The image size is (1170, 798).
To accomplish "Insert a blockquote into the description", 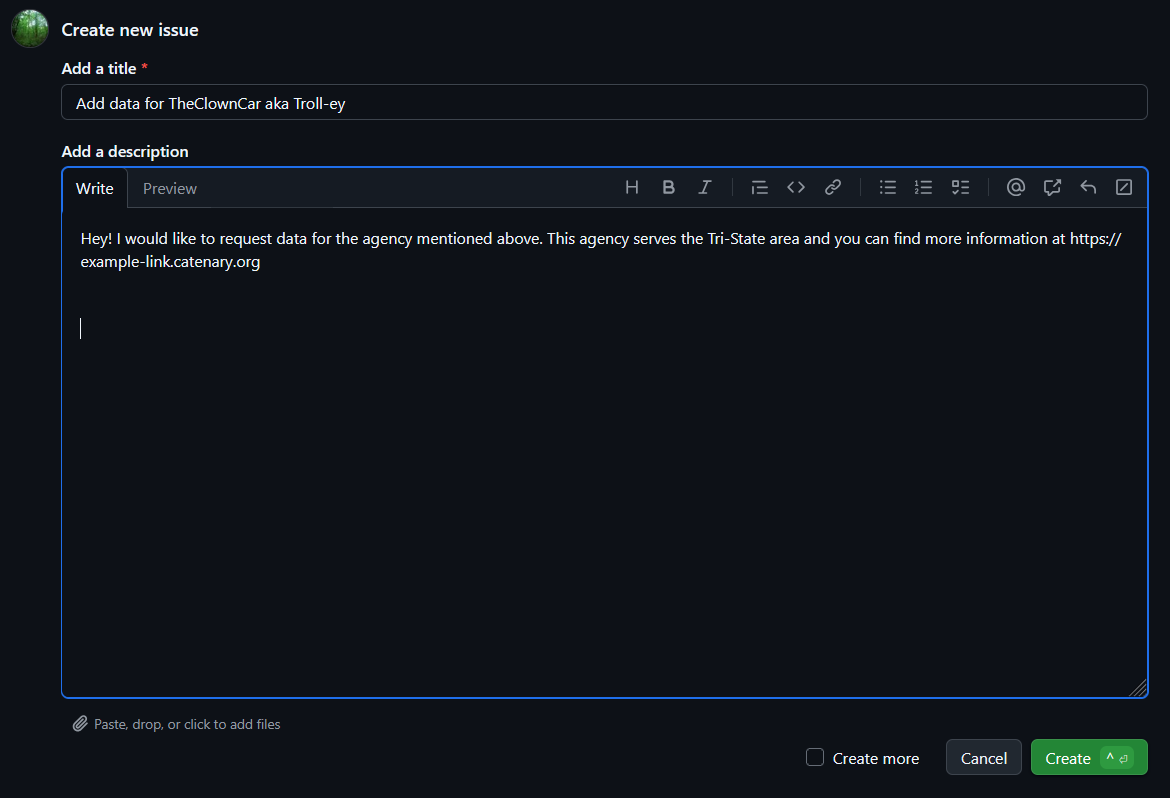I will (x=759, y=187).
